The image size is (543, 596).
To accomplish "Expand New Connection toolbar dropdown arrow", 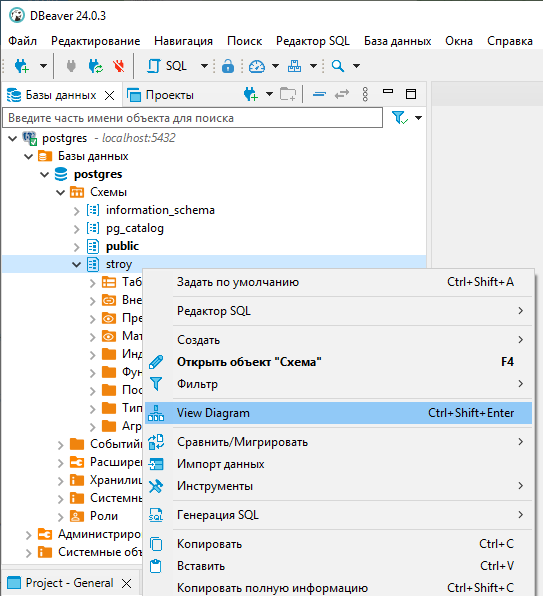I will pos(43,66).
